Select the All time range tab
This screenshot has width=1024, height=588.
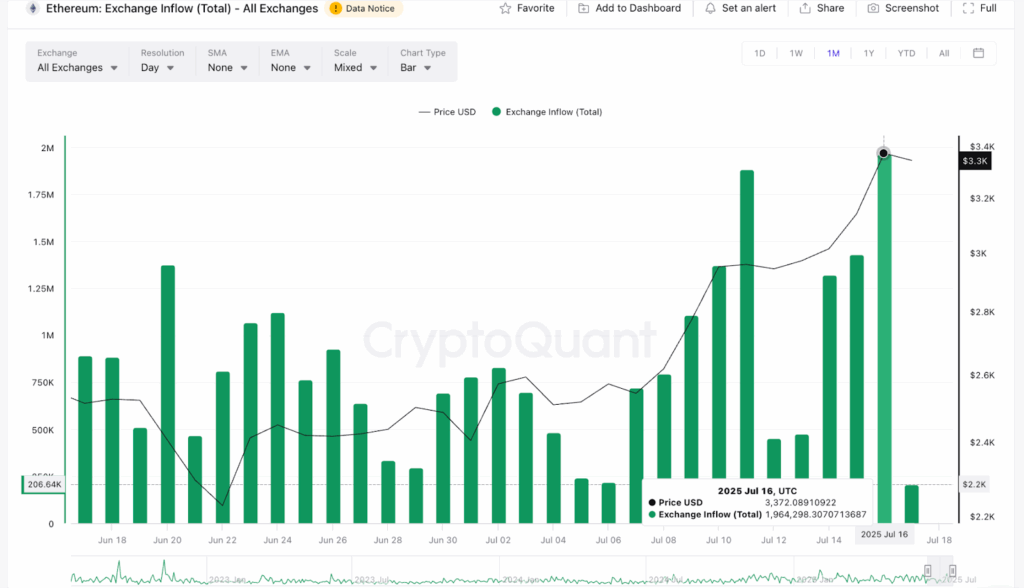pyautogui.click(x=944, y=54)
